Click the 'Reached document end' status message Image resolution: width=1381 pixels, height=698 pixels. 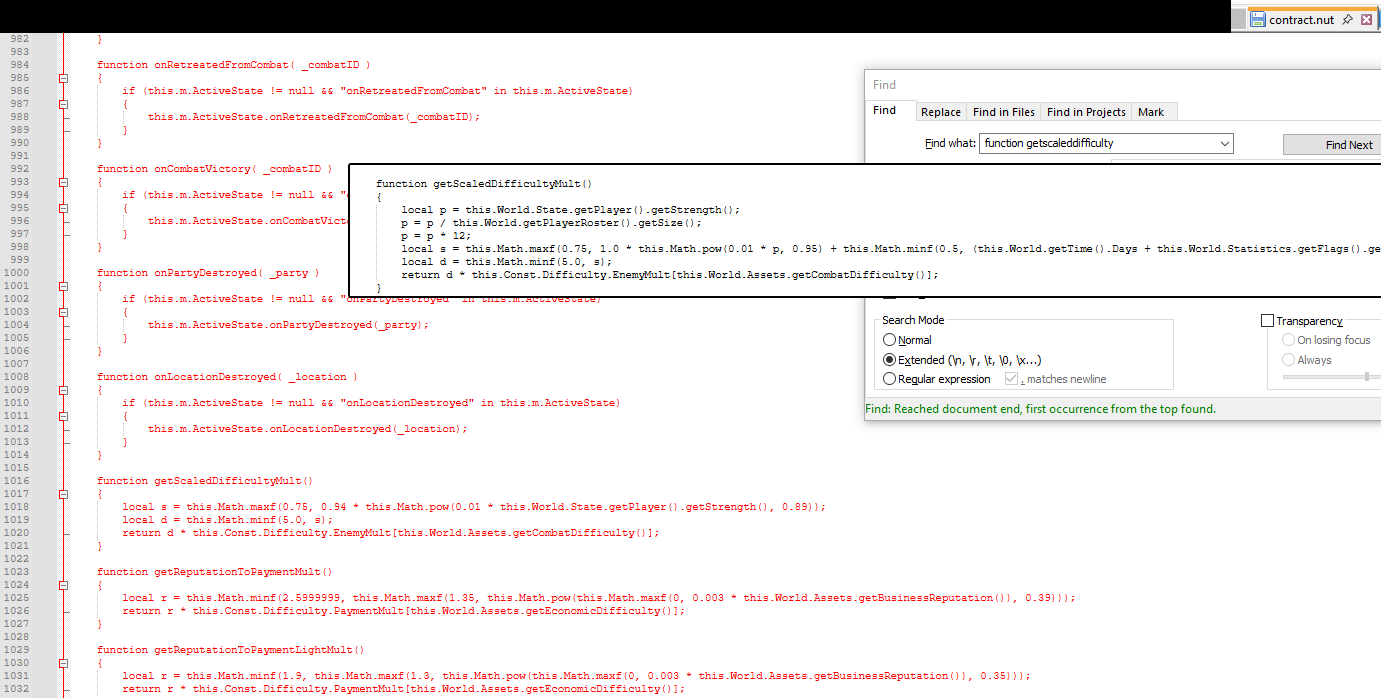[x=1041, y=409]
